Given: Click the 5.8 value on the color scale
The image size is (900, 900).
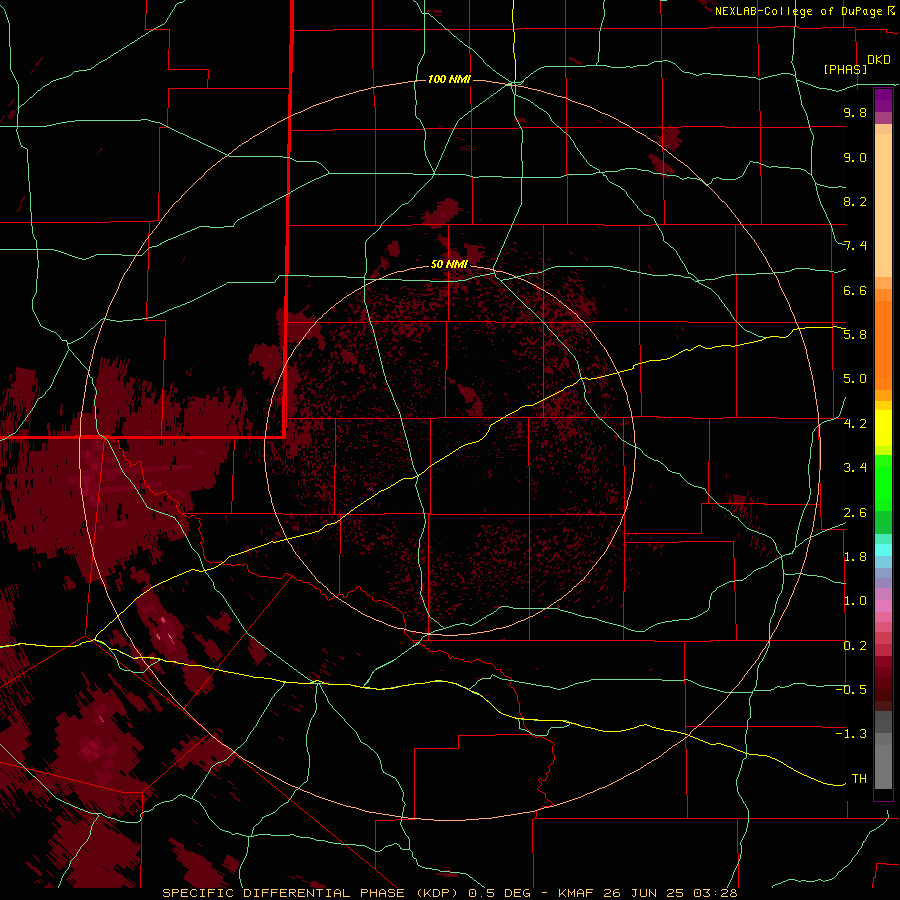Looking at the screenshot, I should click(855, 335).
